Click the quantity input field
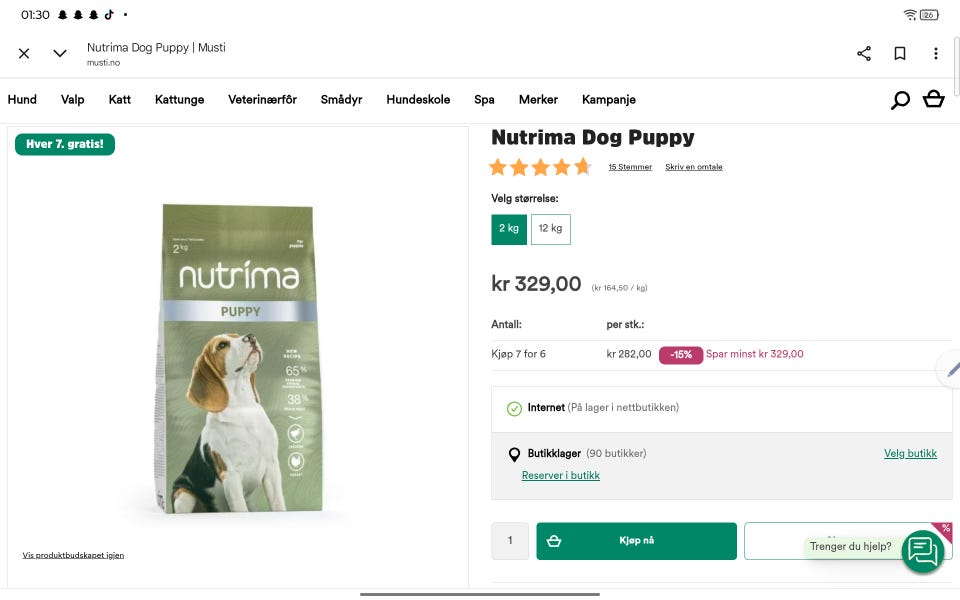The height and width of the screenshot is (600, 960). tap(510, 541)
